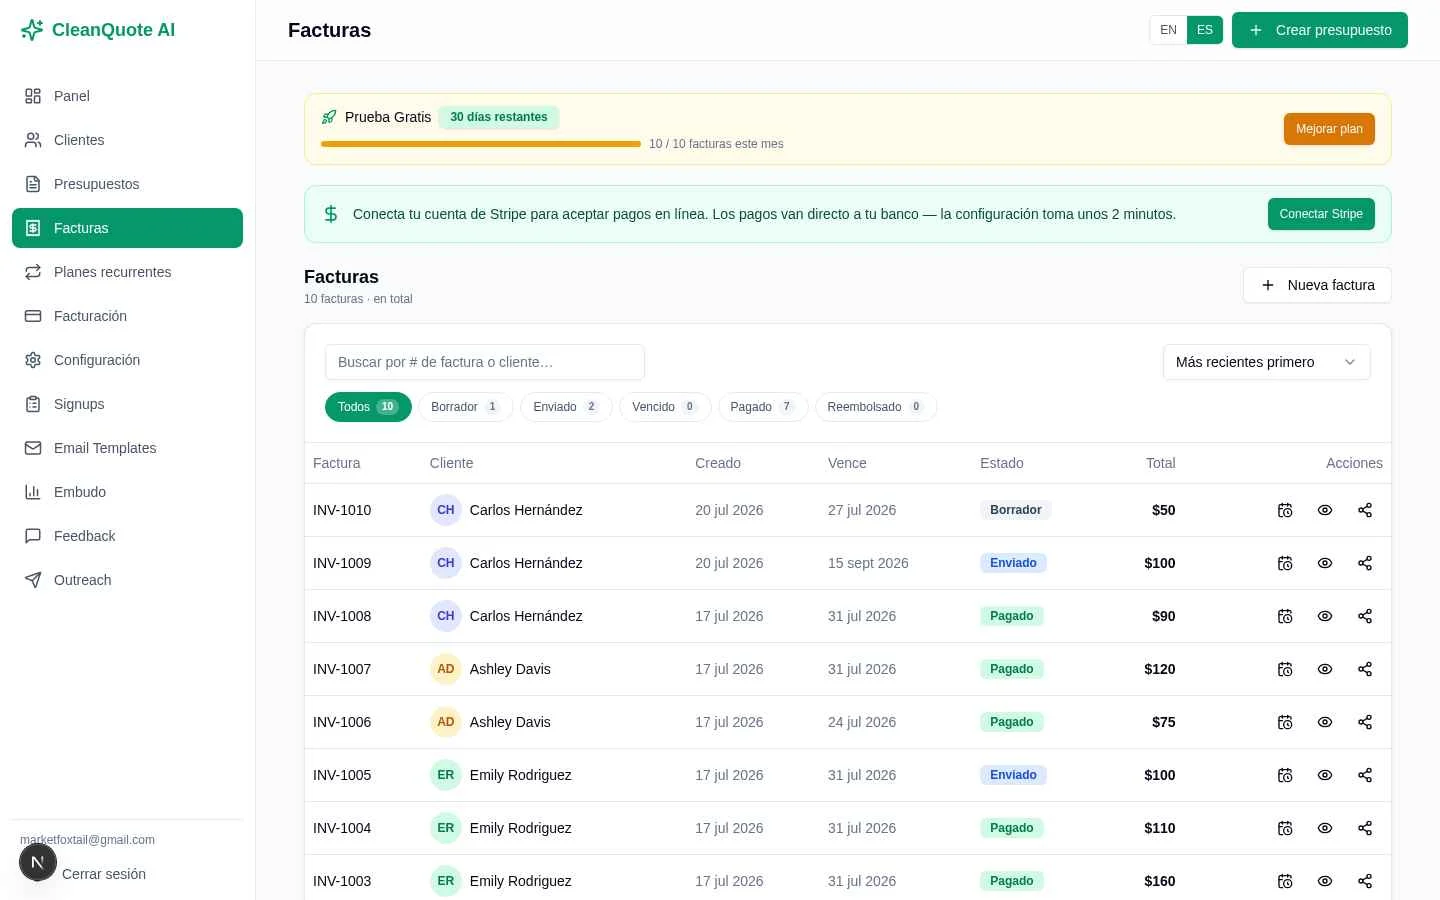Image resolution: width=1440 pixels, height=900 pixels.
Task: Click the Crear presupuesto button
Action: (x=1320, y=30)
